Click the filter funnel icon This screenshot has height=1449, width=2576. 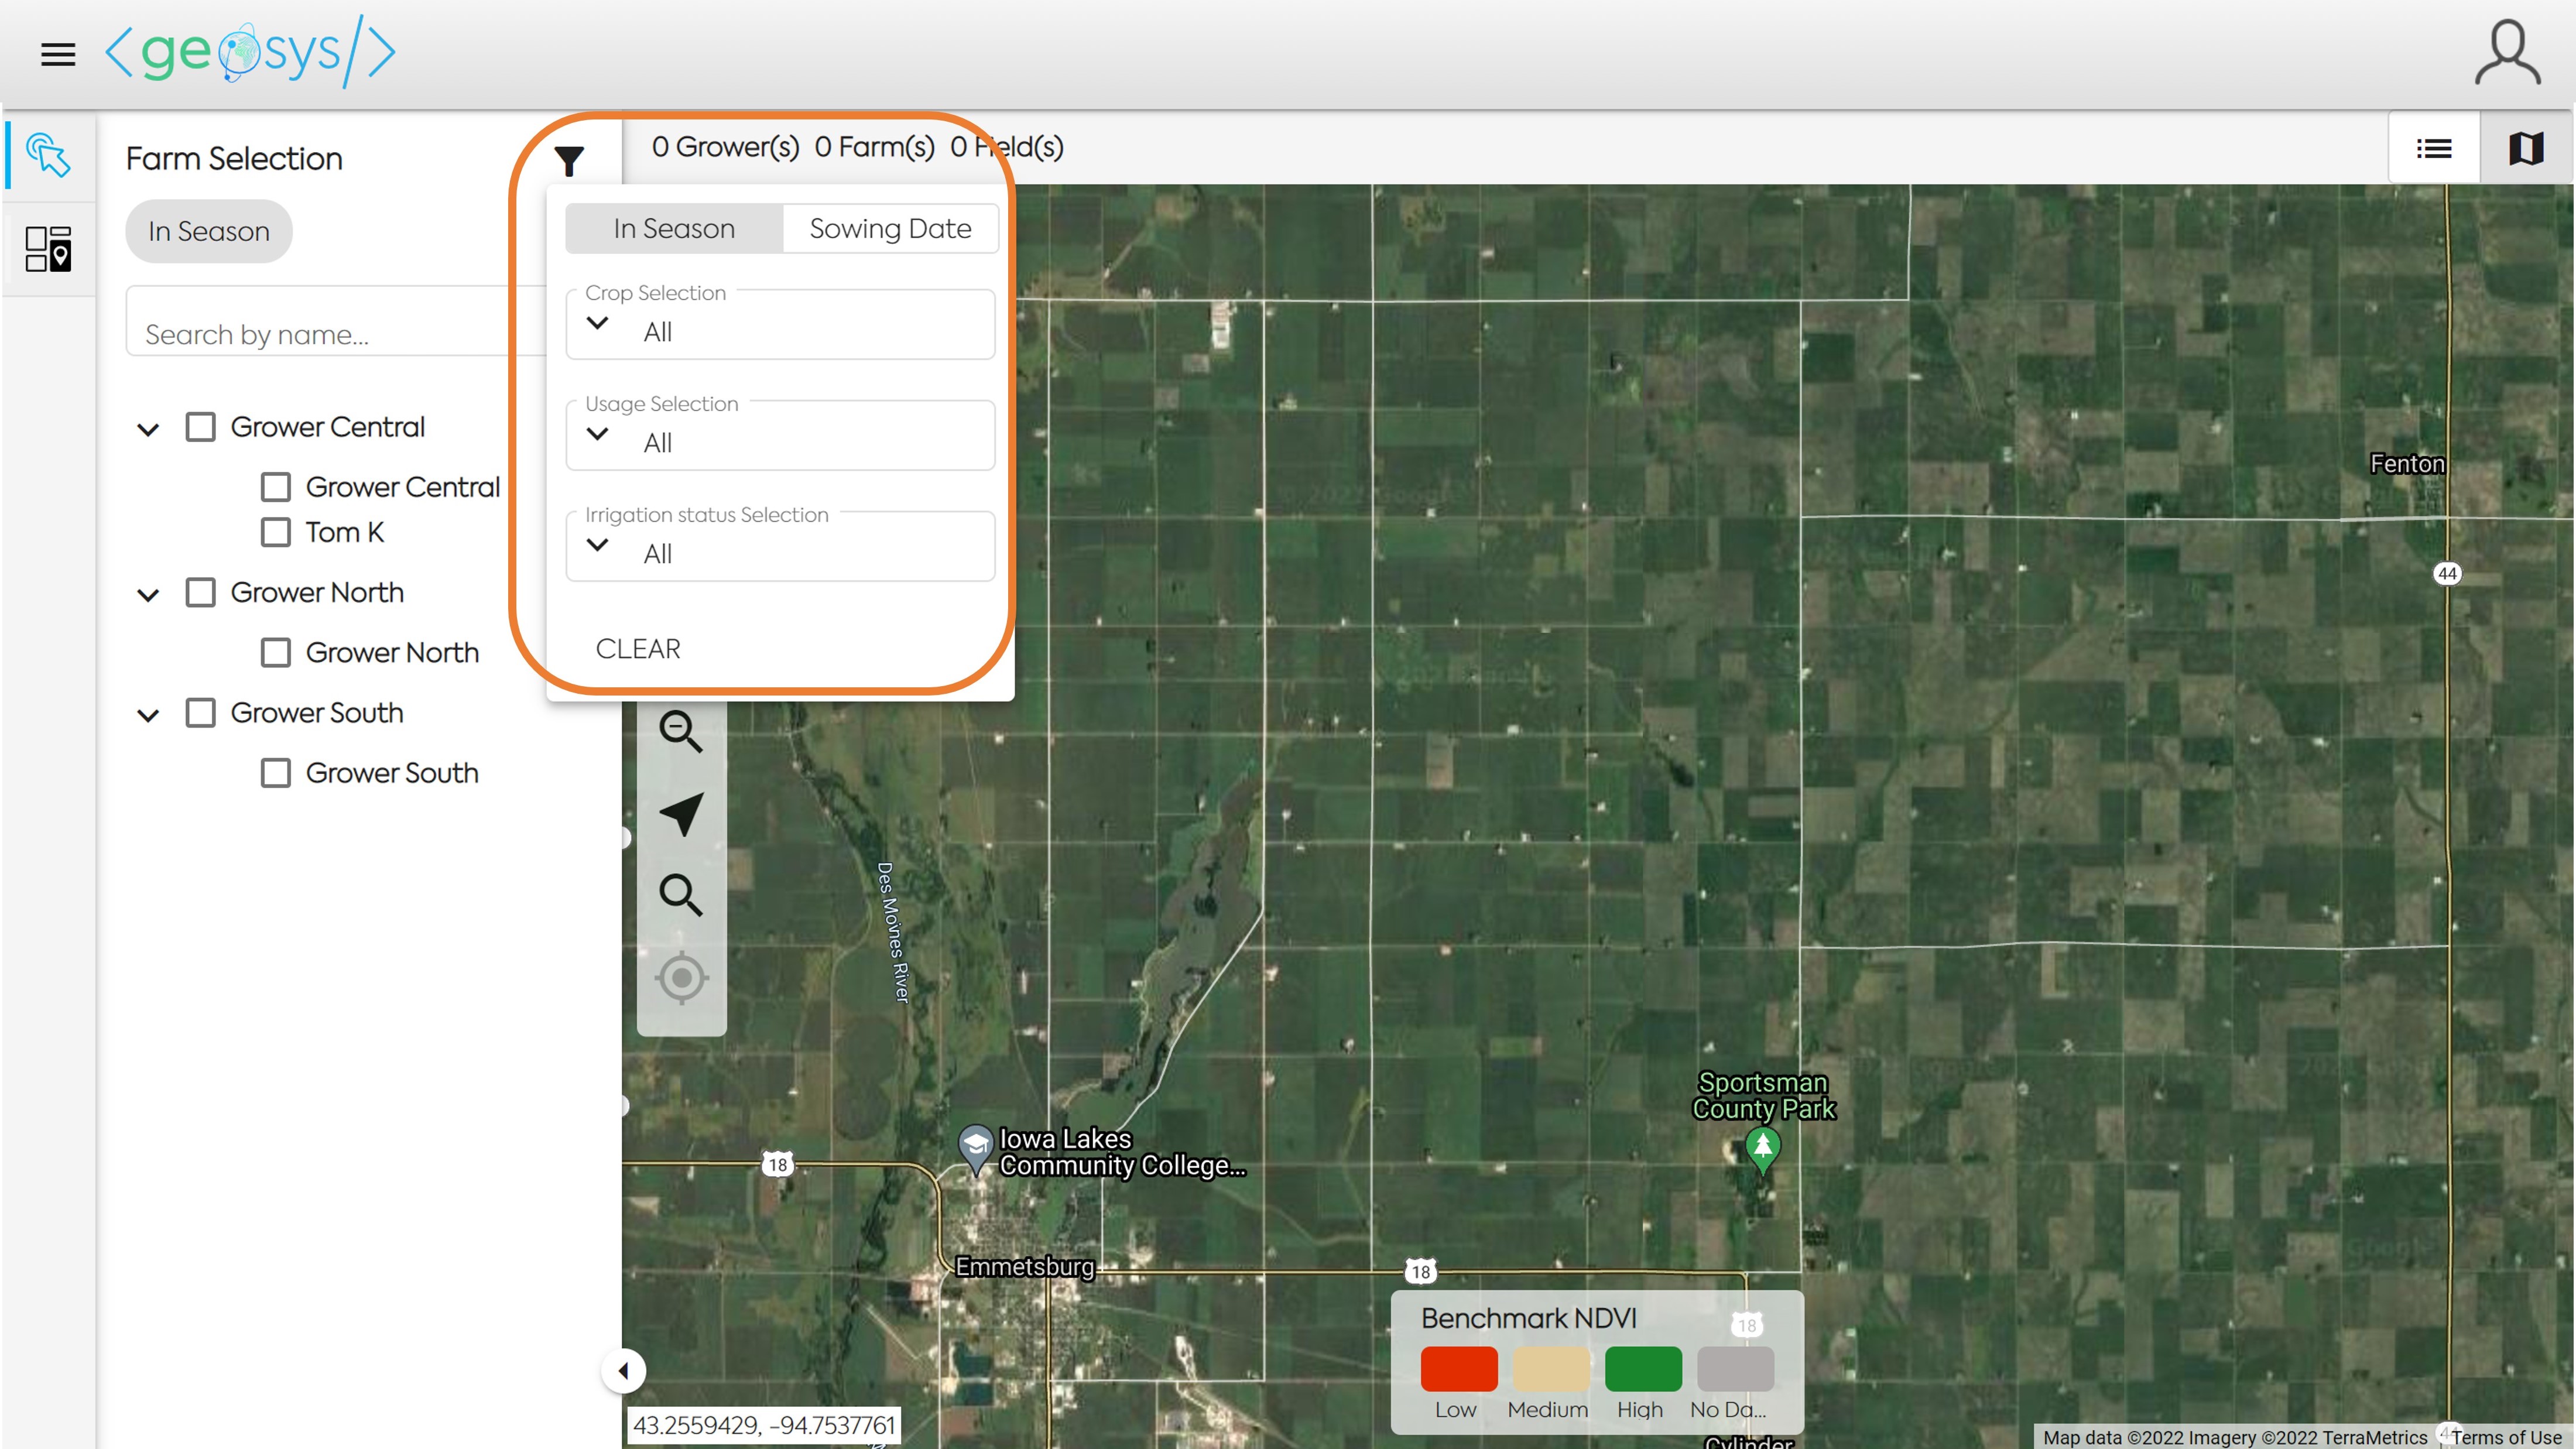(569, 160)
